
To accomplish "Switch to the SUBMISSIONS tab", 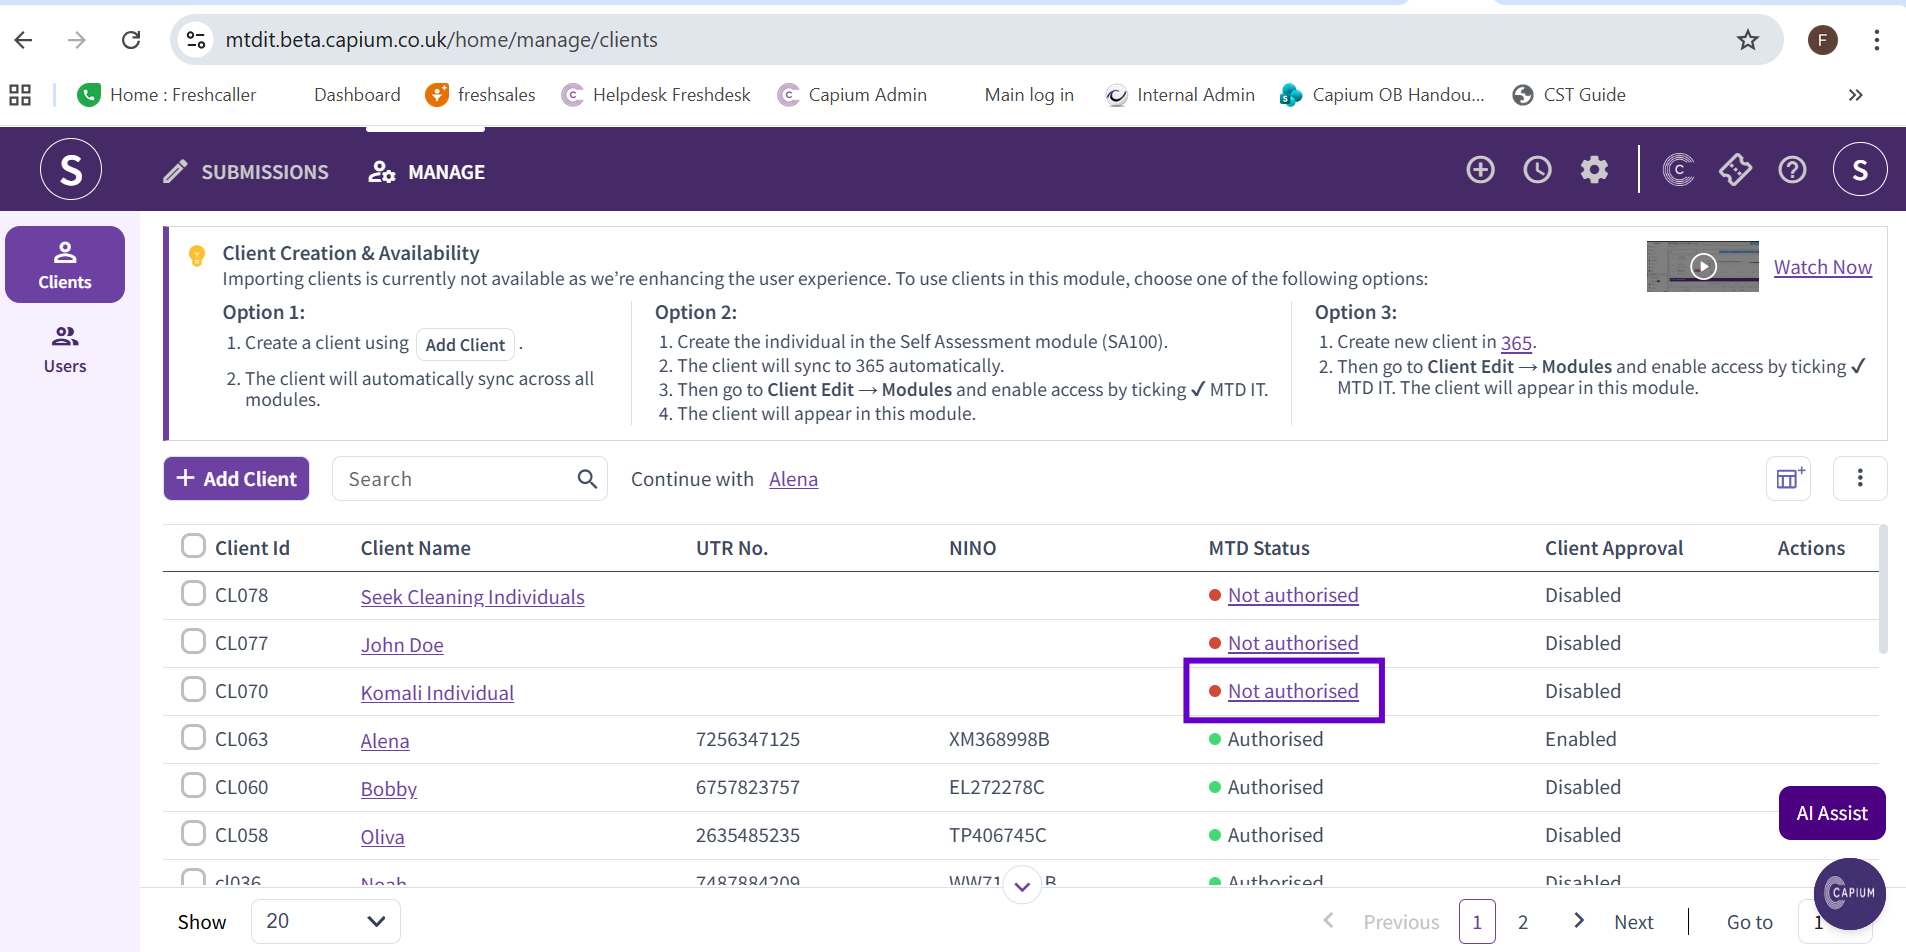I will click(246, 172).
